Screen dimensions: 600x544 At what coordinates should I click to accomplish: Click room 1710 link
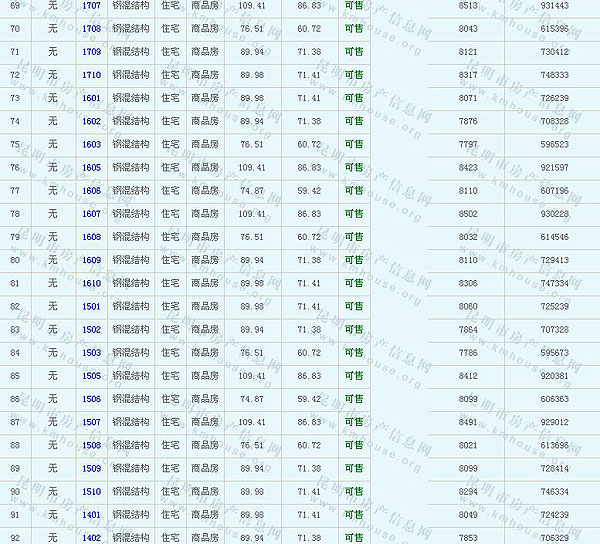coord(92,75)
